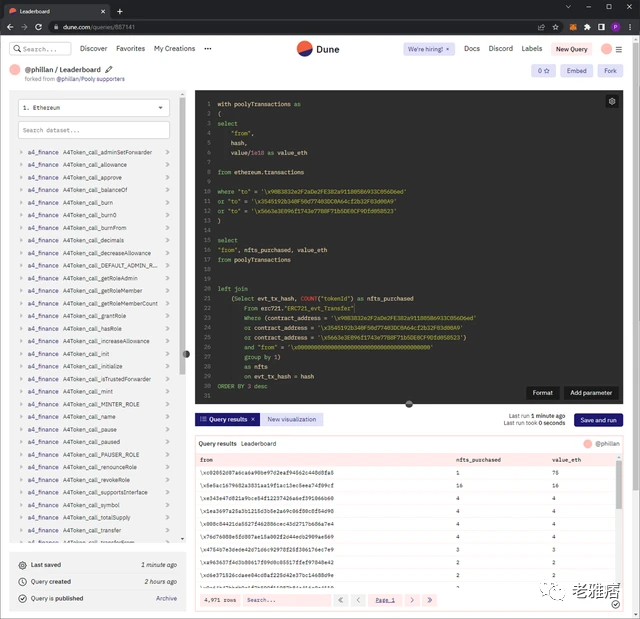Expand A4Token_call_adminSetForwarder table

pyautogui.click(x=21, y=152)
